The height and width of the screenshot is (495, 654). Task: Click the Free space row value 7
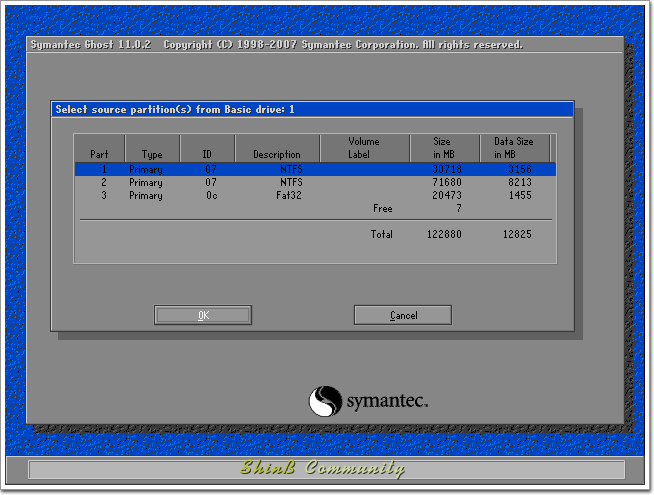coord(459,209)
